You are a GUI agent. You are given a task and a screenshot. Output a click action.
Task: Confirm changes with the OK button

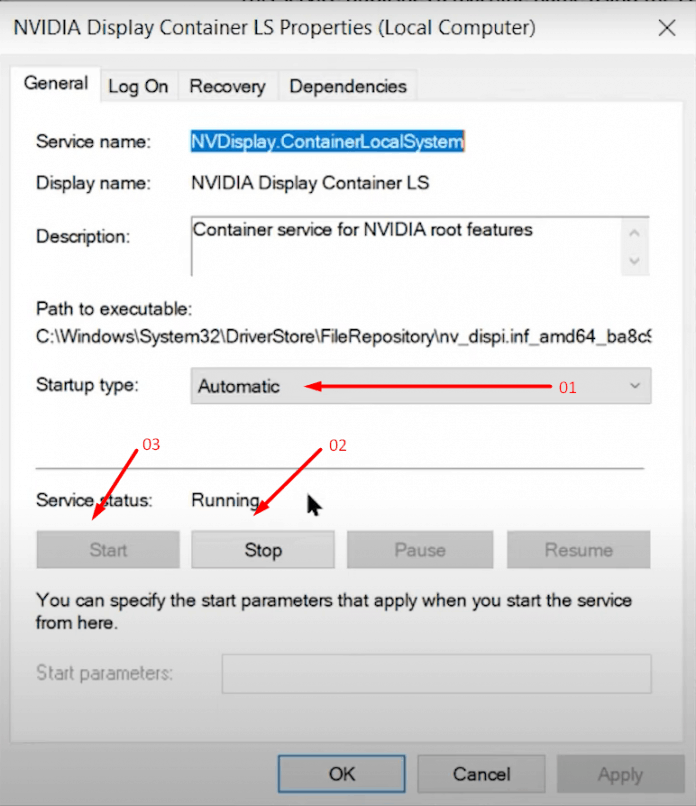[x=341, y=773]
